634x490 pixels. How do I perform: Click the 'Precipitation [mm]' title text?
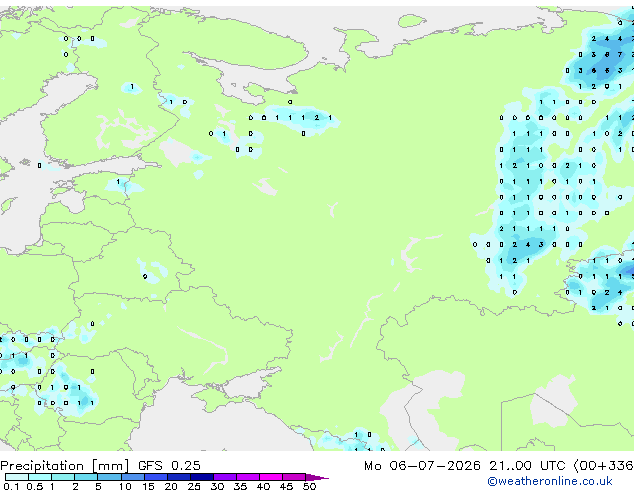point(65,466)
